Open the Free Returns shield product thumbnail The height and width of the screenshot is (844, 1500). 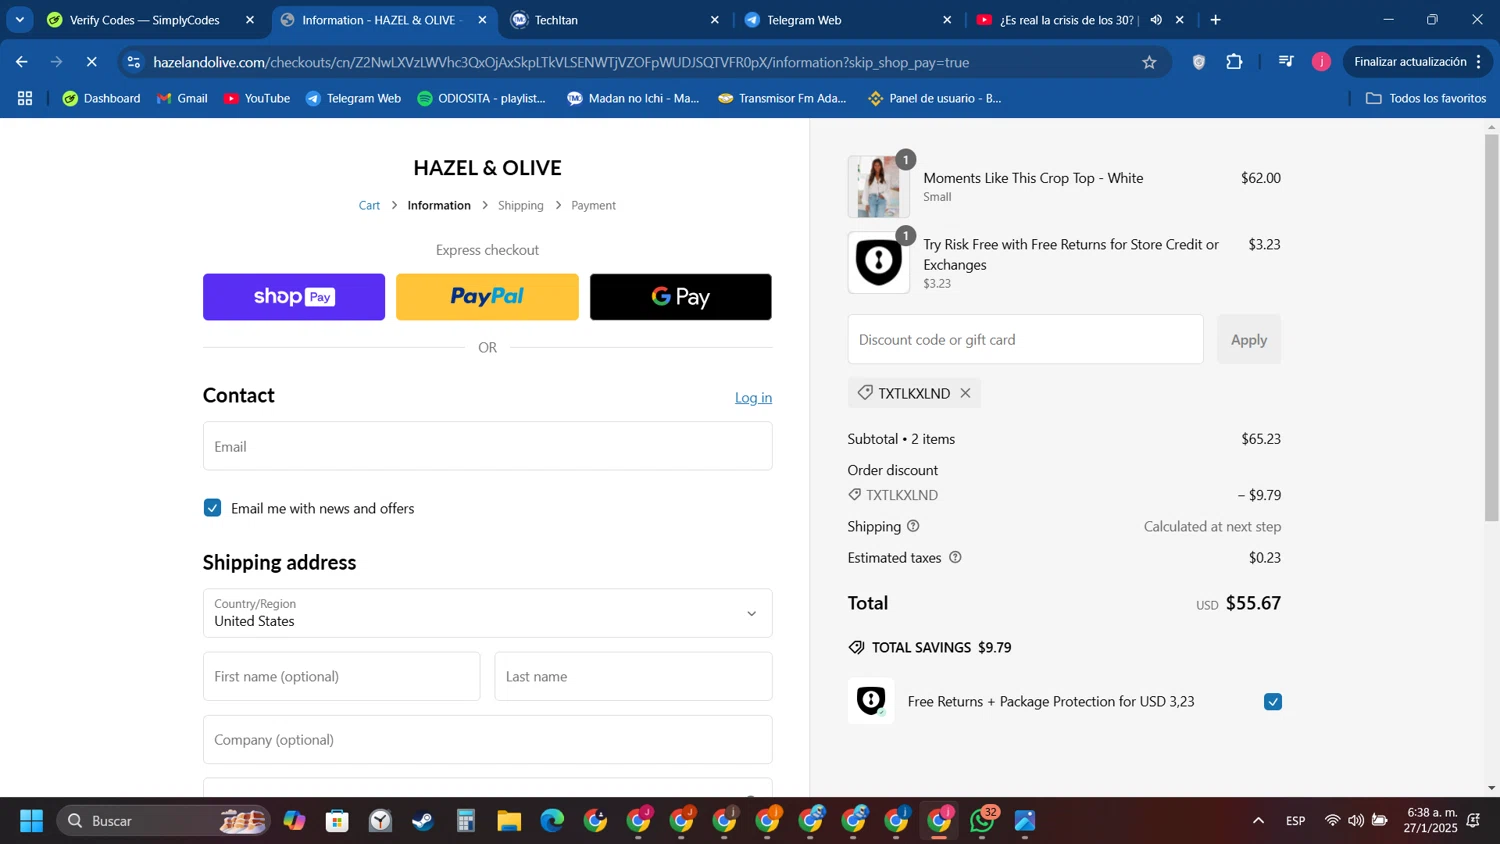[x=878, y=262]
